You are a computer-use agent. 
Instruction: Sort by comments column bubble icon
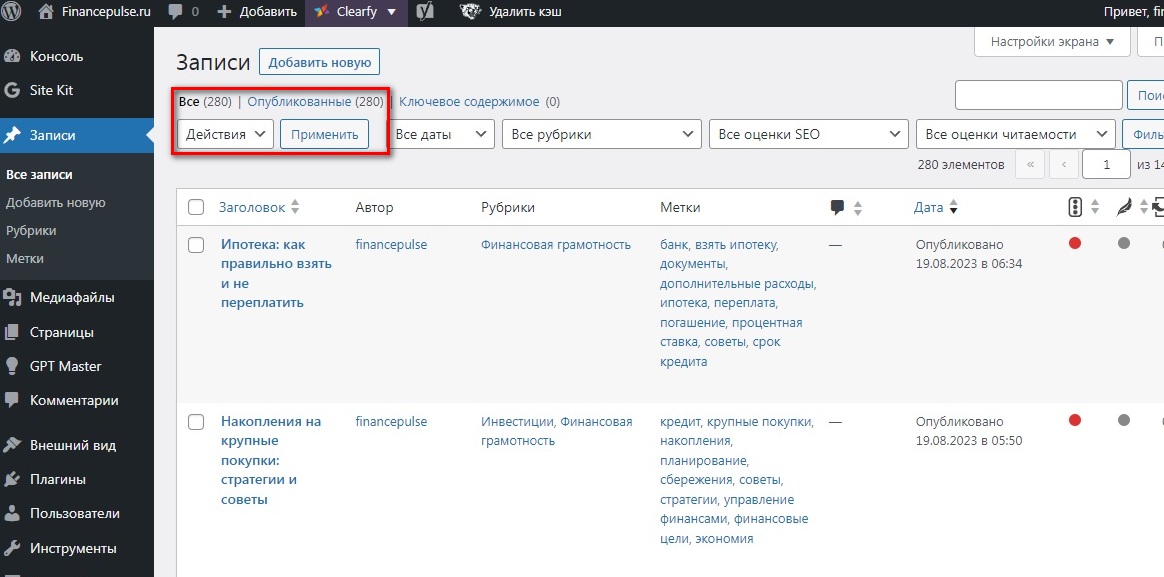point(838,207)
